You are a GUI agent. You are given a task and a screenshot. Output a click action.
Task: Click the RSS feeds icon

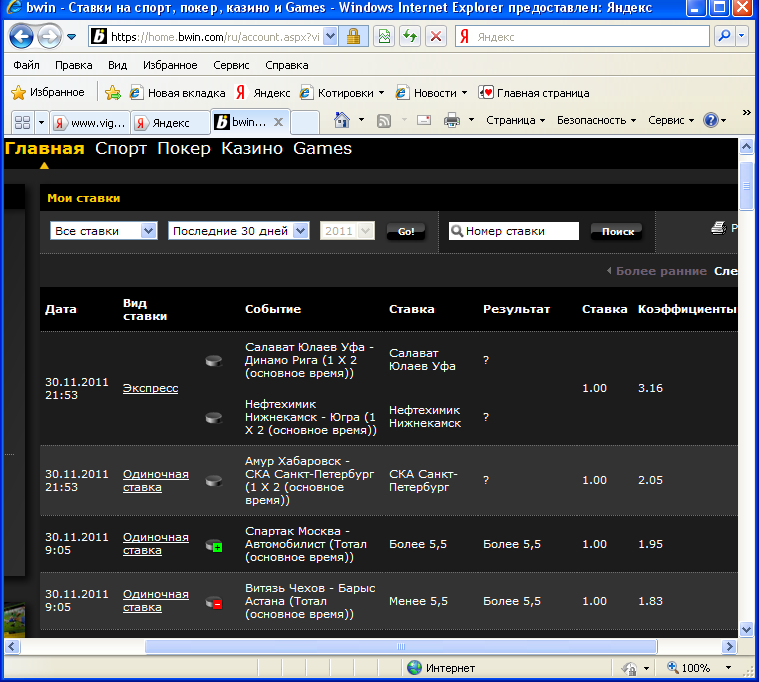384,121
